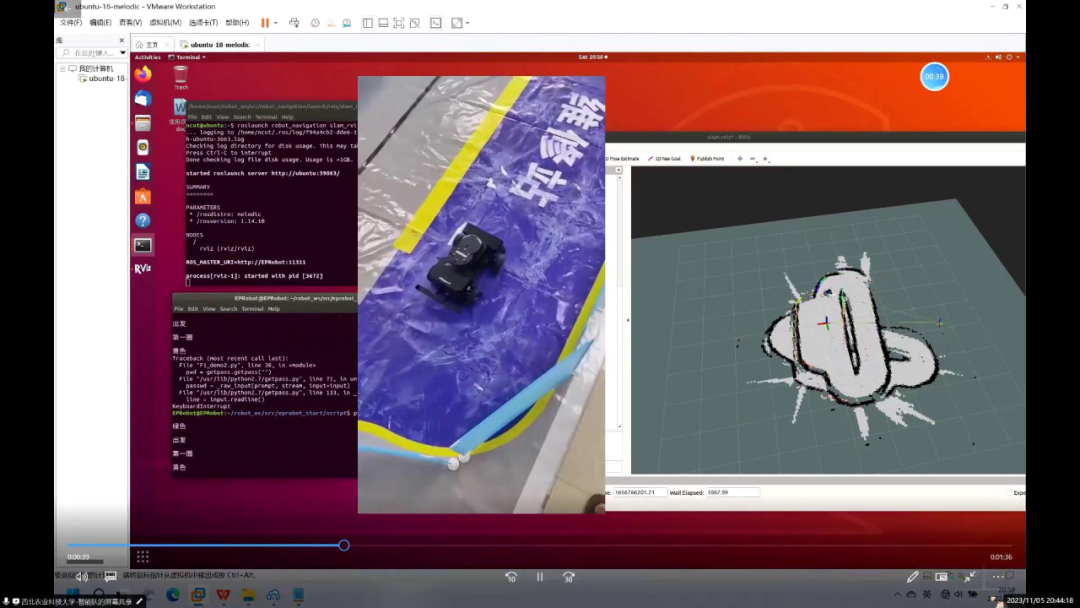Click the VMware snapshot clock icon
The image size is (1080, 608).
(315, 22)
